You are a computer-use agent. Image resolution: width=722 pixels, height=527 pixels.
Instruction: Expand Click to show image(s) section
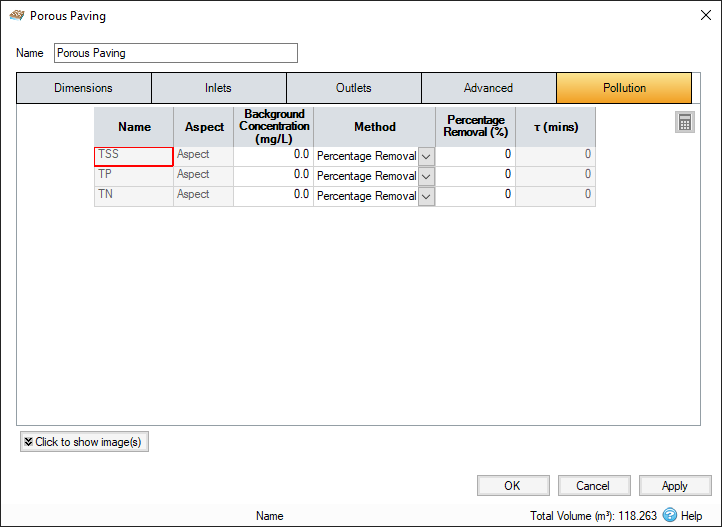coord(84,442)
